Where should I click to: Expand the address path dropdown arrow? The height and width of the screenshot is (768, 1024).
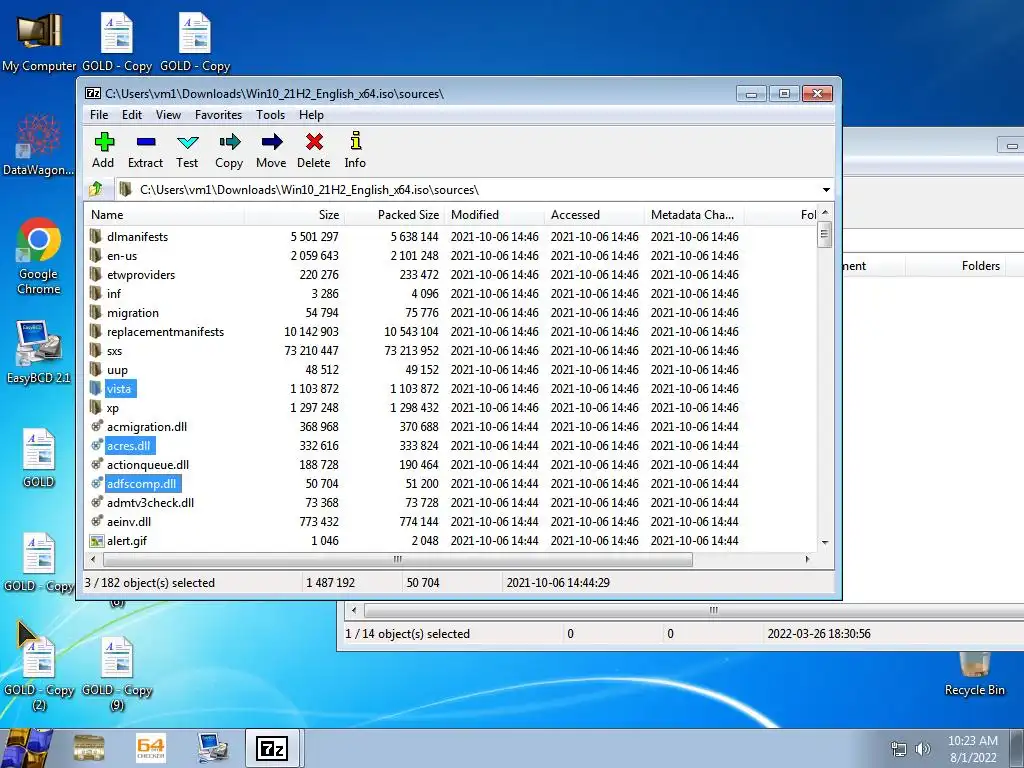pyautogui.click(x=826, y=189)
